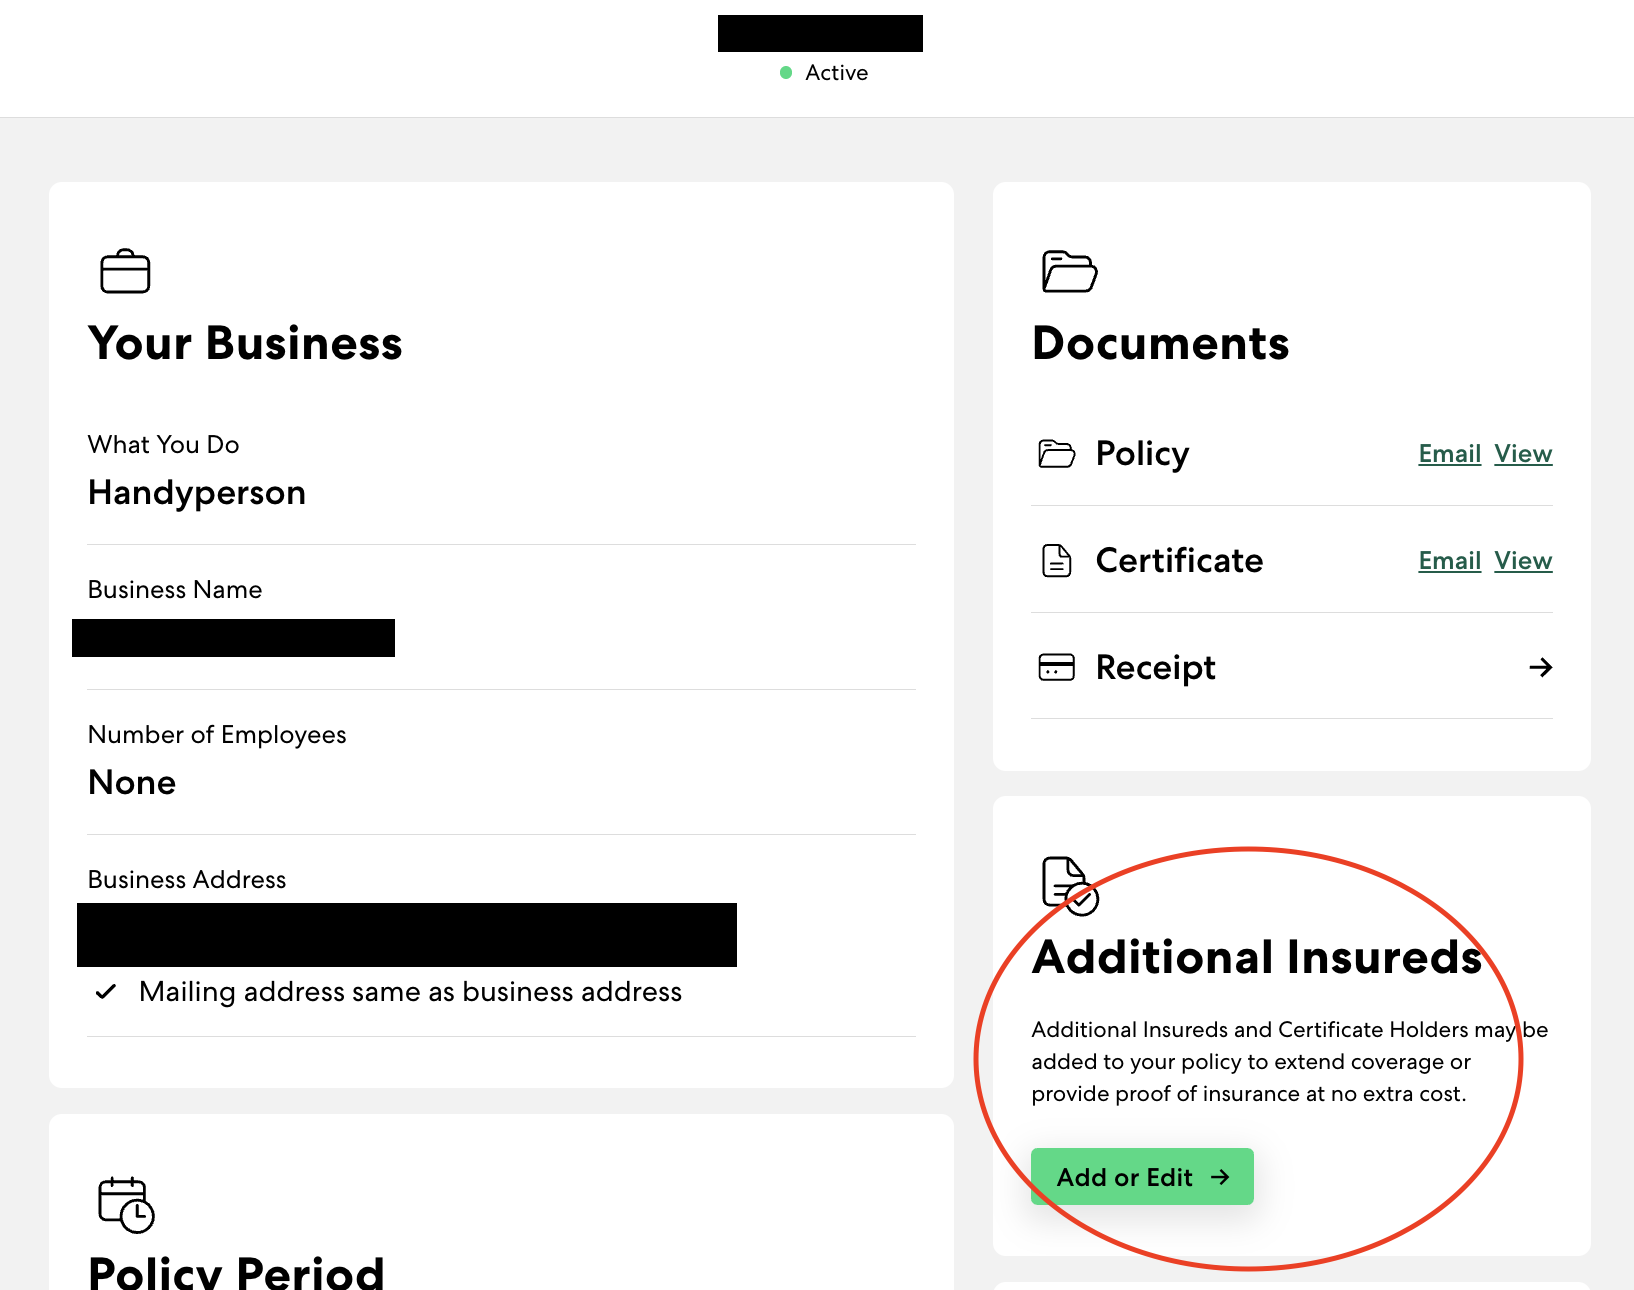Email the Certificate document
This screenshot has width=1634, height=1290.
[1449, 561]
